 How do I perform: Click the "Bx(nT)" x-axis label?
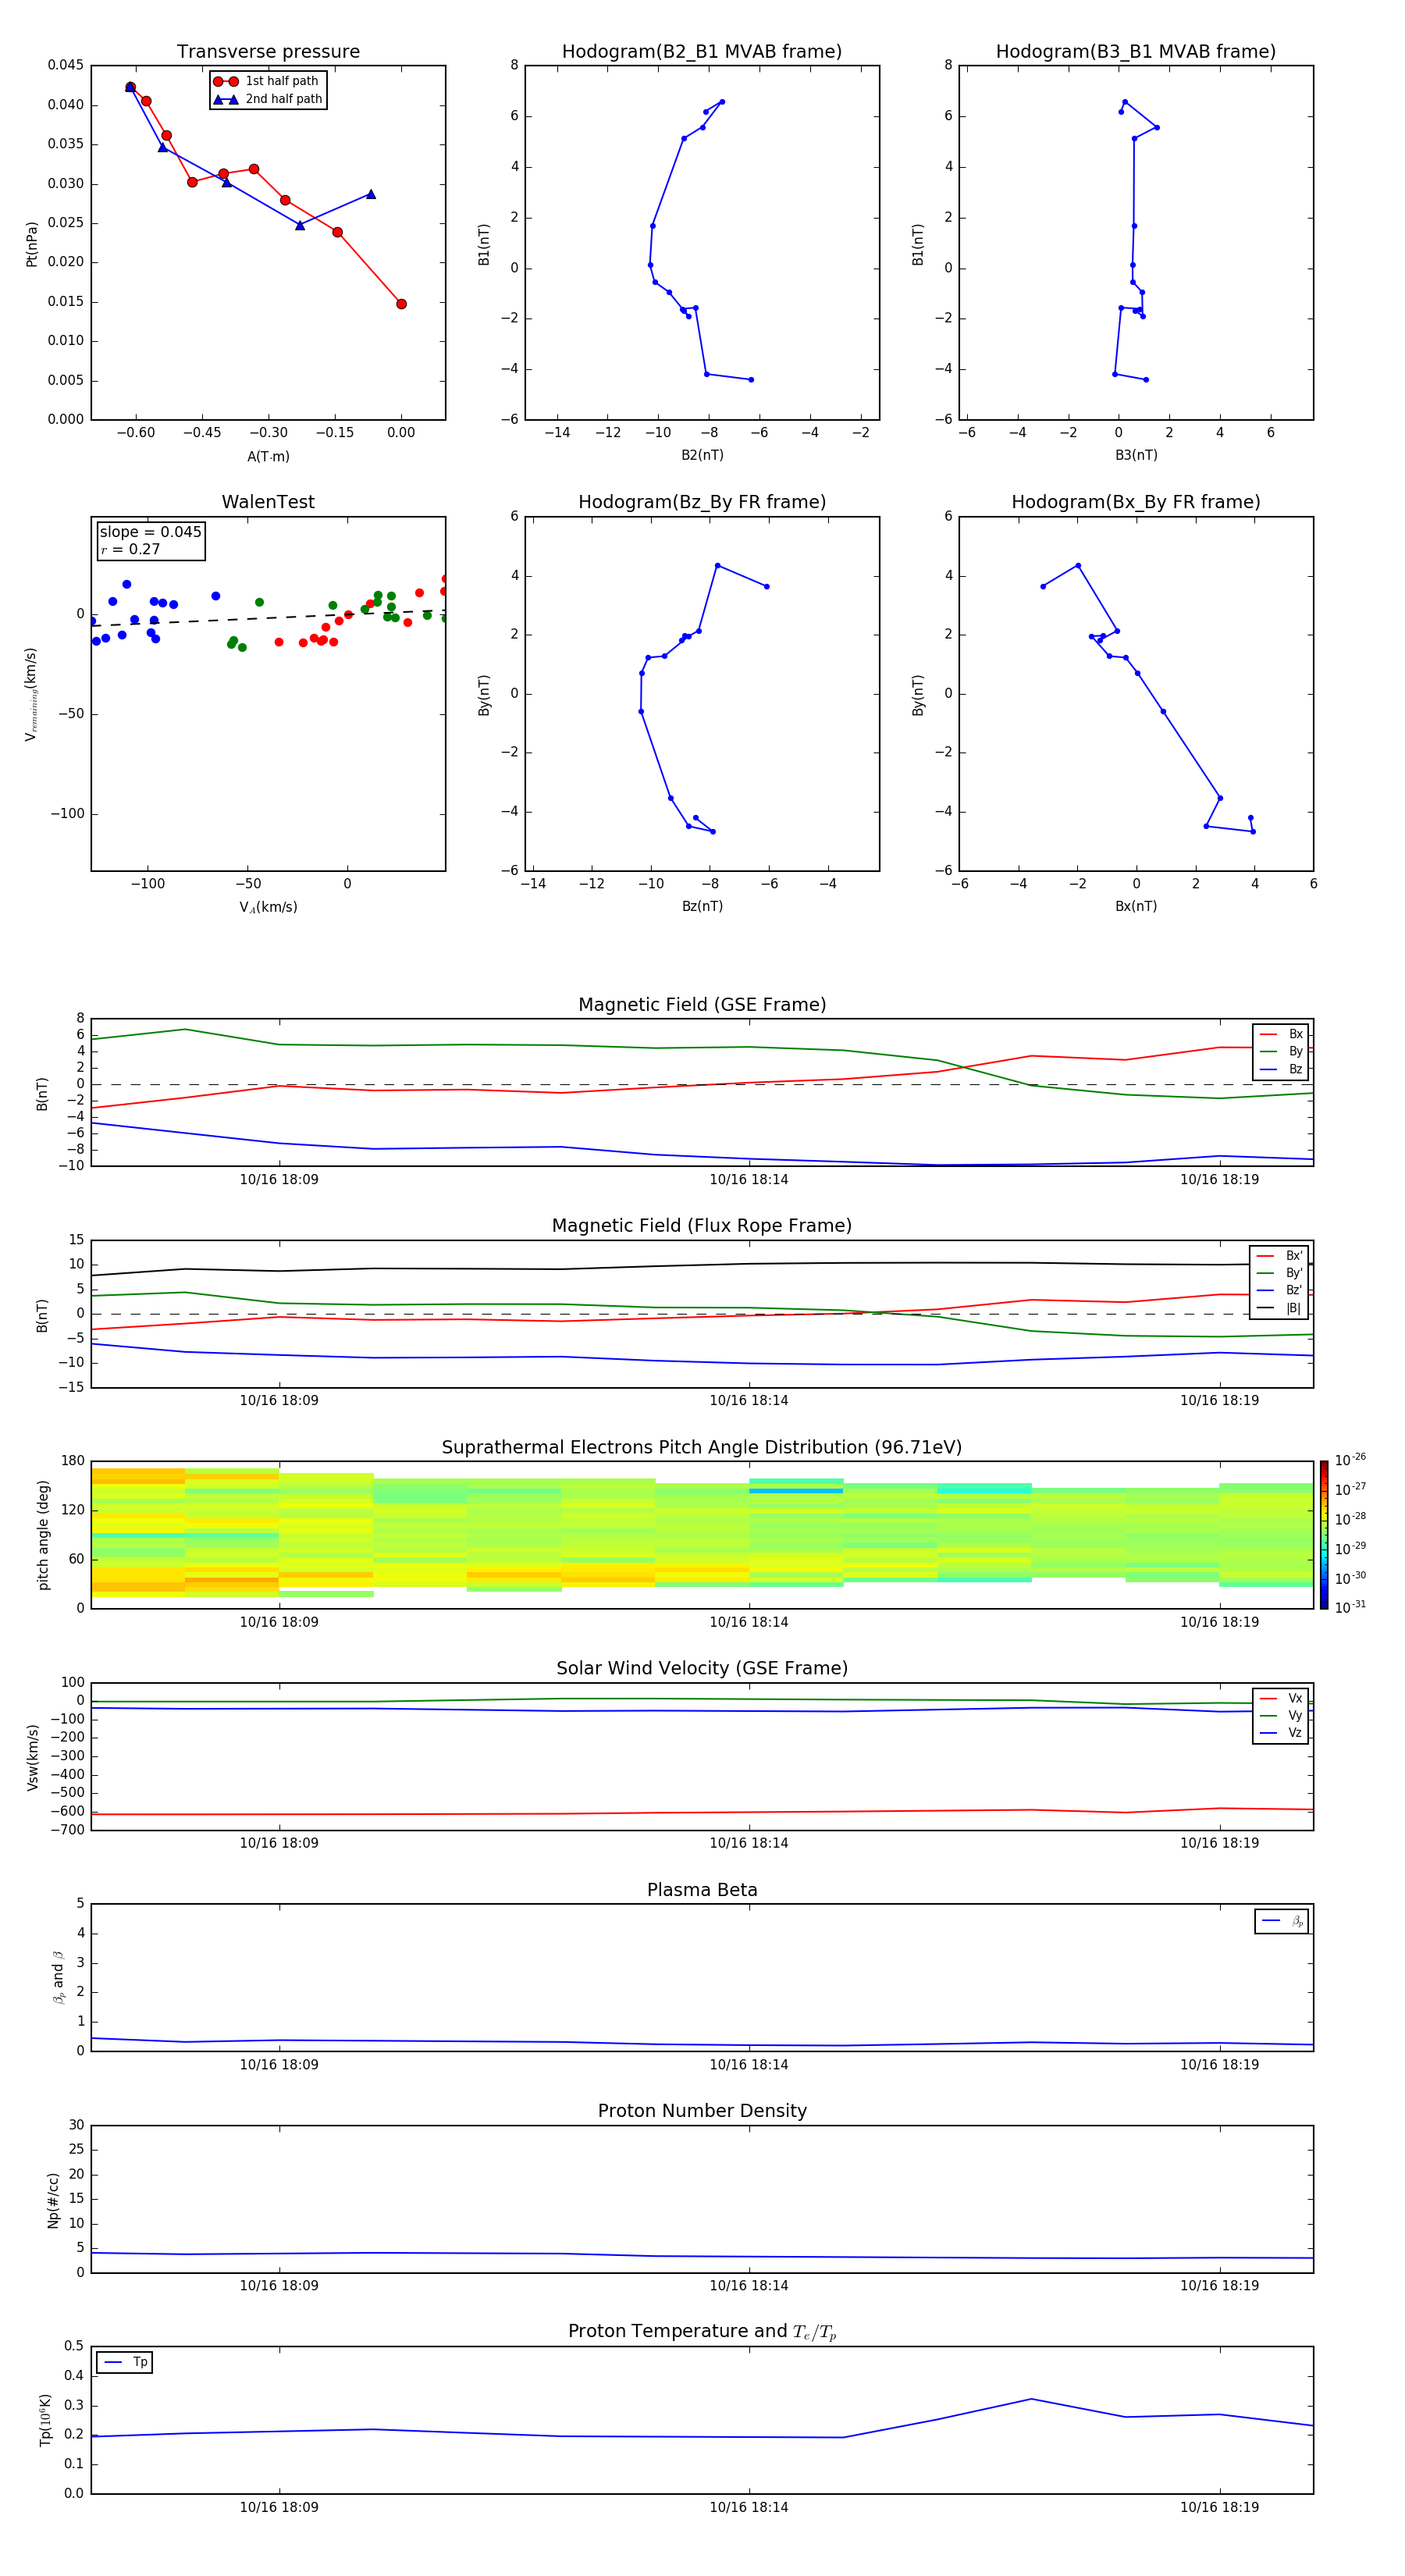1136,906
